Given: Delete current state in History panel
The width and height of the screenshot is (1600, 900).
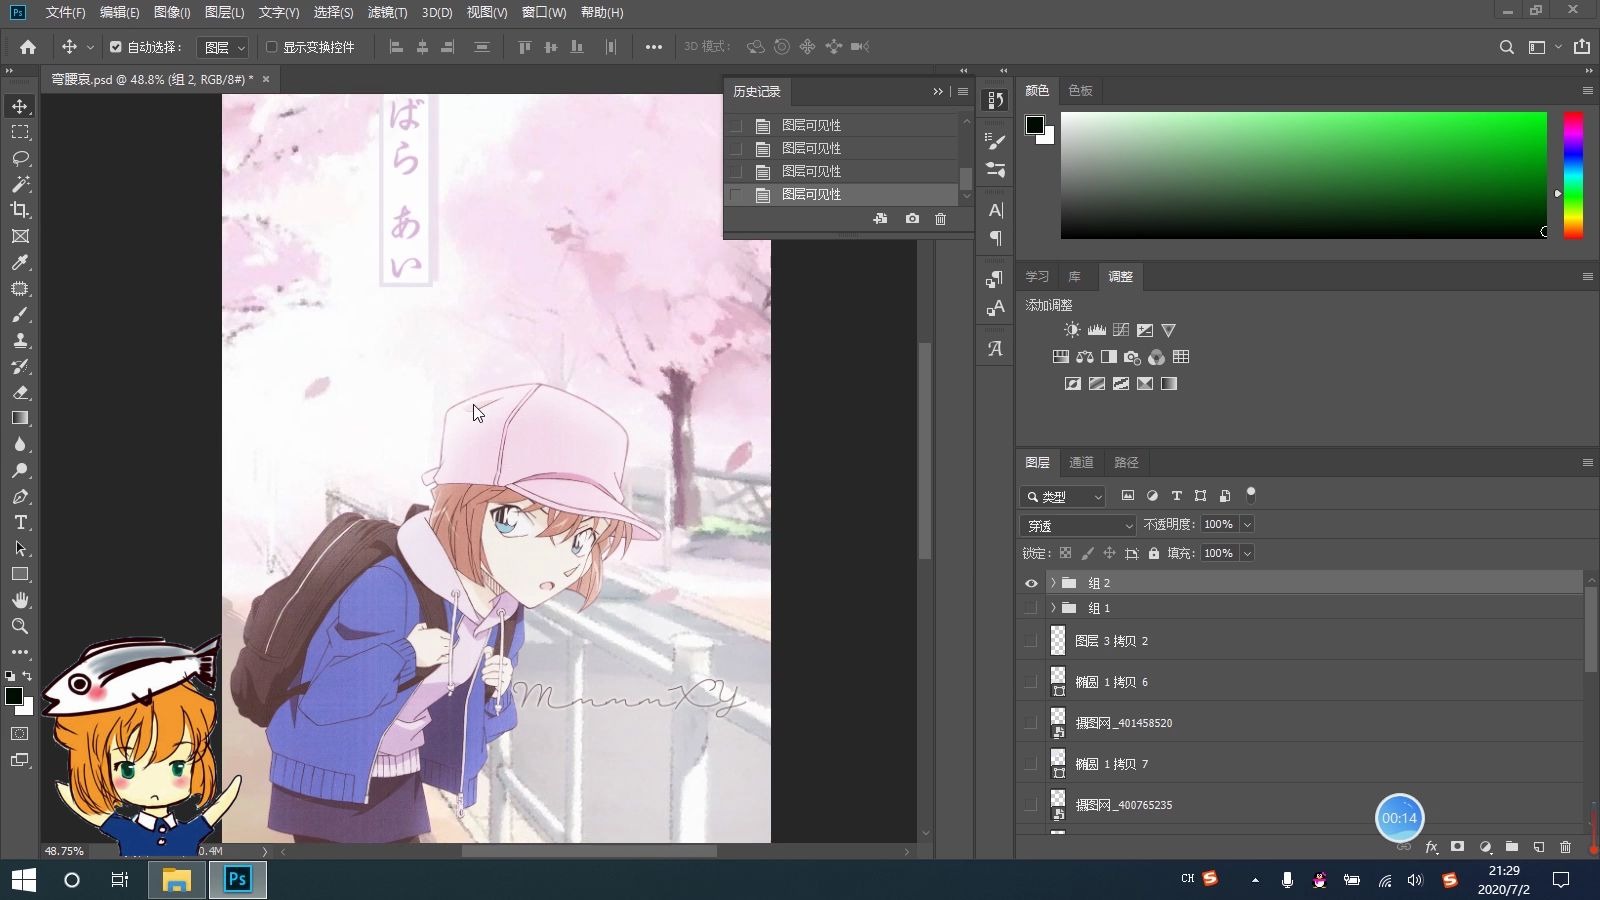Looking at the screenshot, I should [940, 219].
